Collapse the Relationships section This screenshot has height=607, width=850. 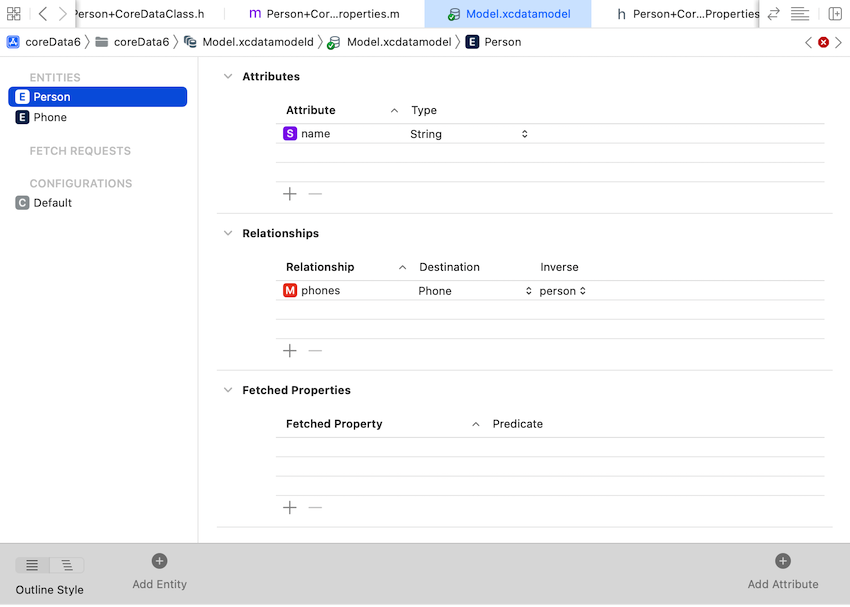228,234
